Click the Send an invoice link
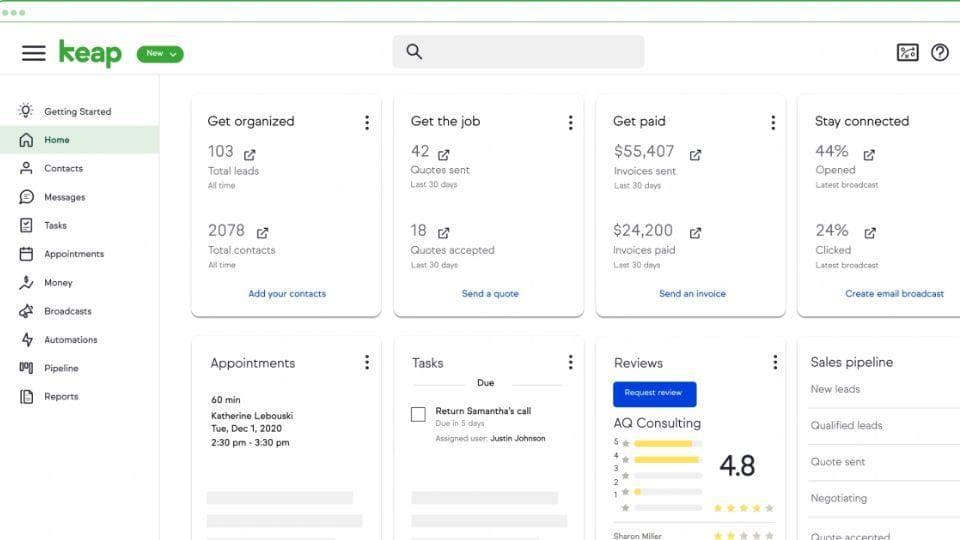960x540 pixels. pyautogui.click(x=692, y=294)
